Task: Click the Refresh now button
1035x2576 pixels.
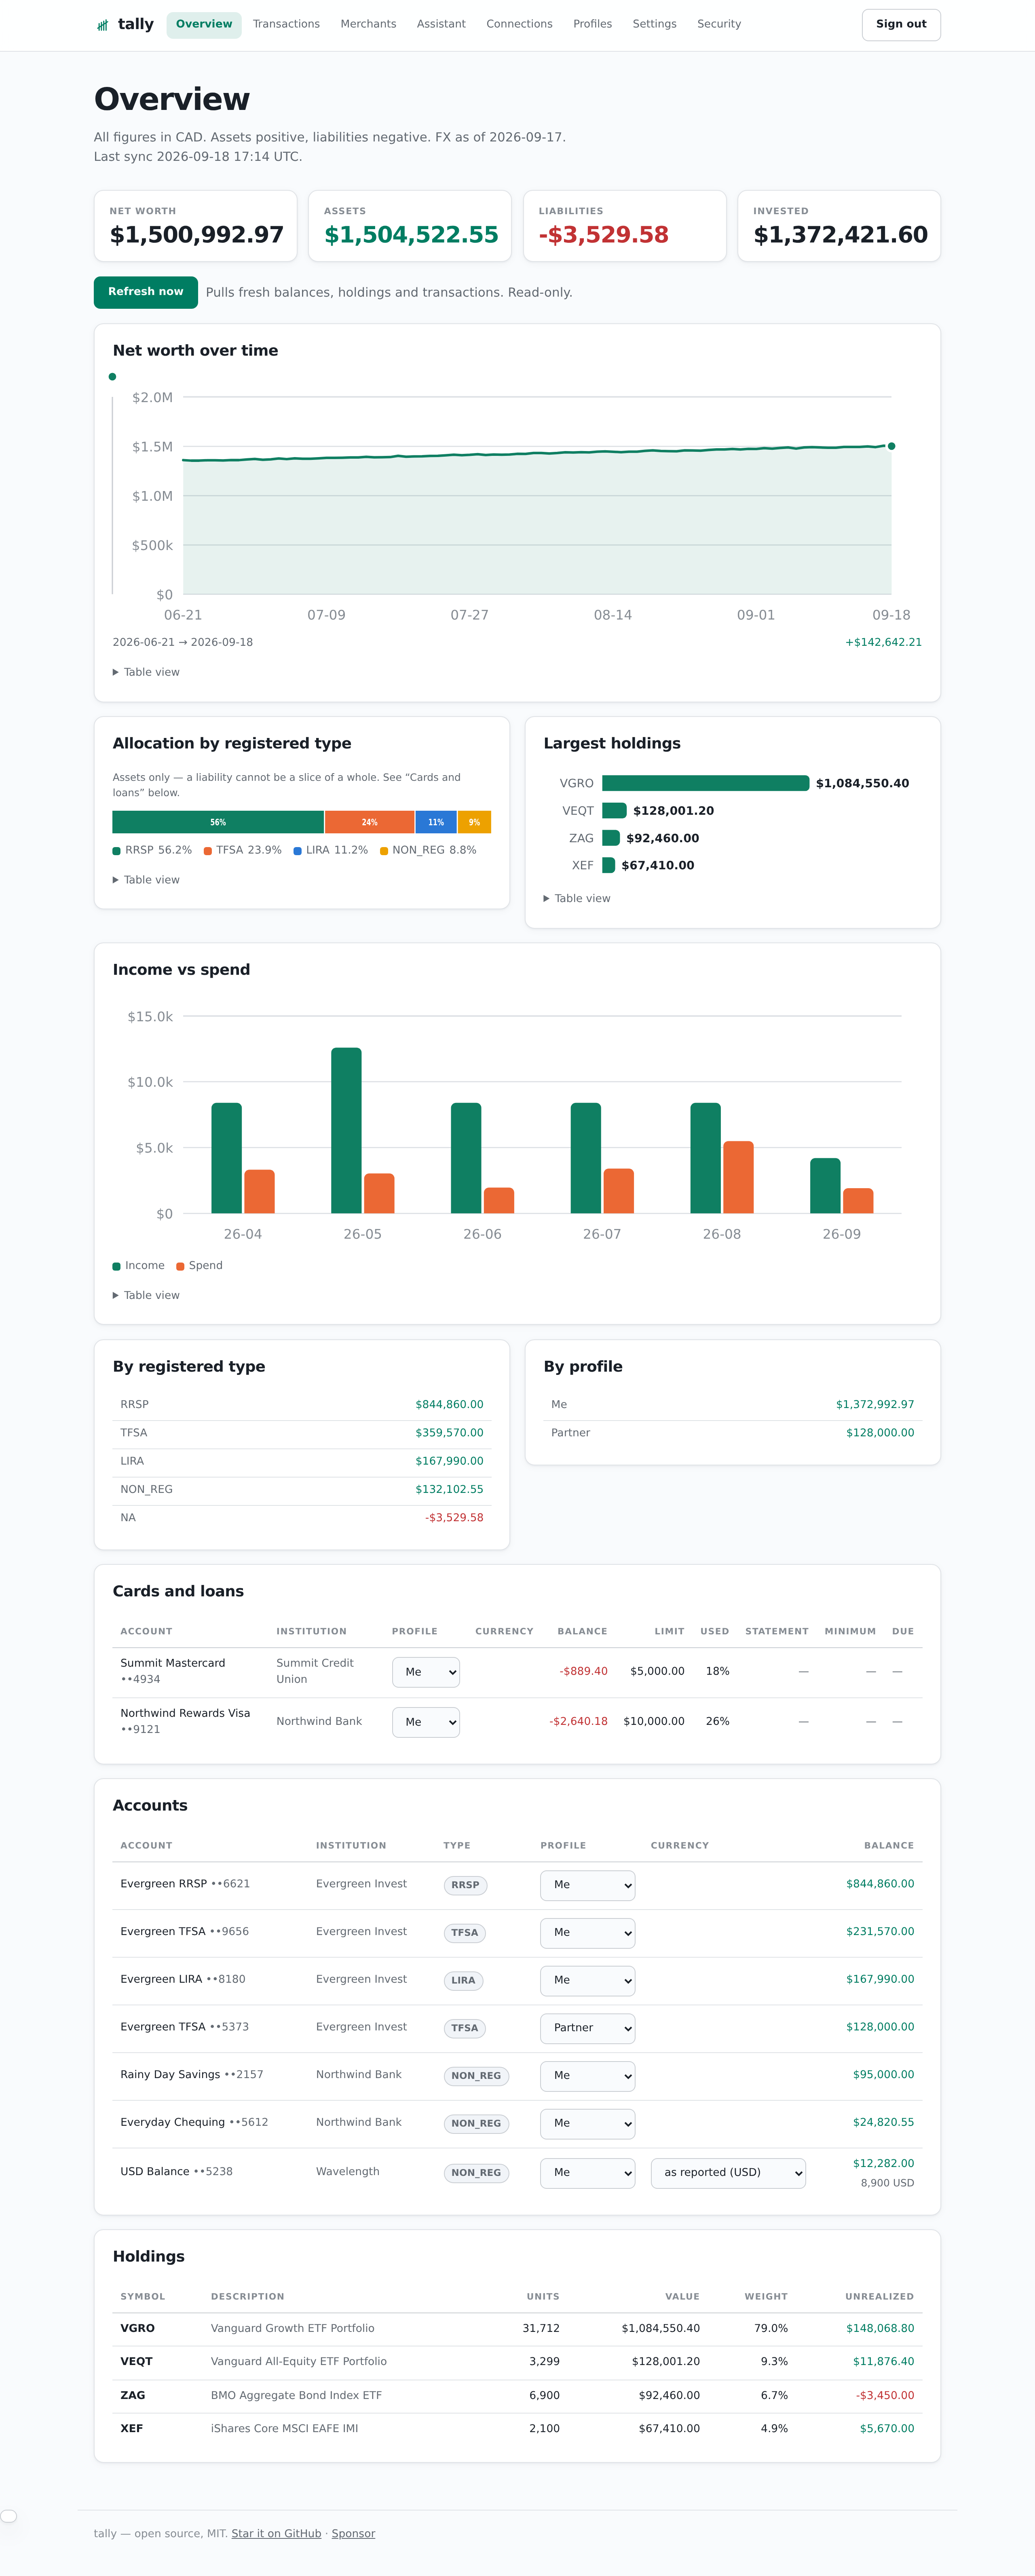Action: [146, 292]
